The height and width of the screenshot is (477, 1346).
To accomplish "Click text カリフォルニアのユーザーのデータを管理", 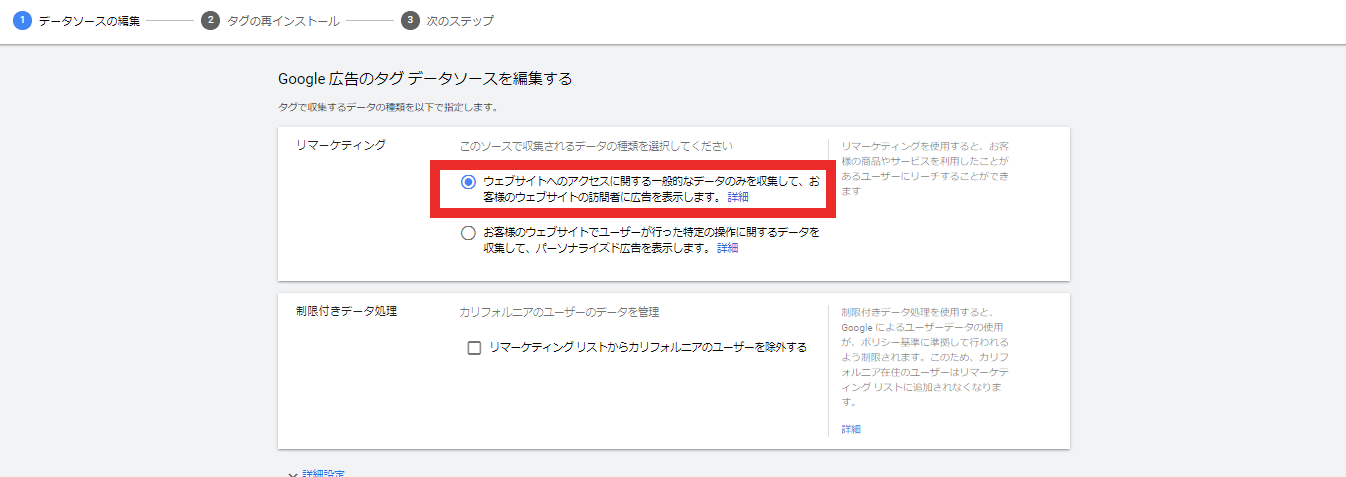I will click(559, 312).
